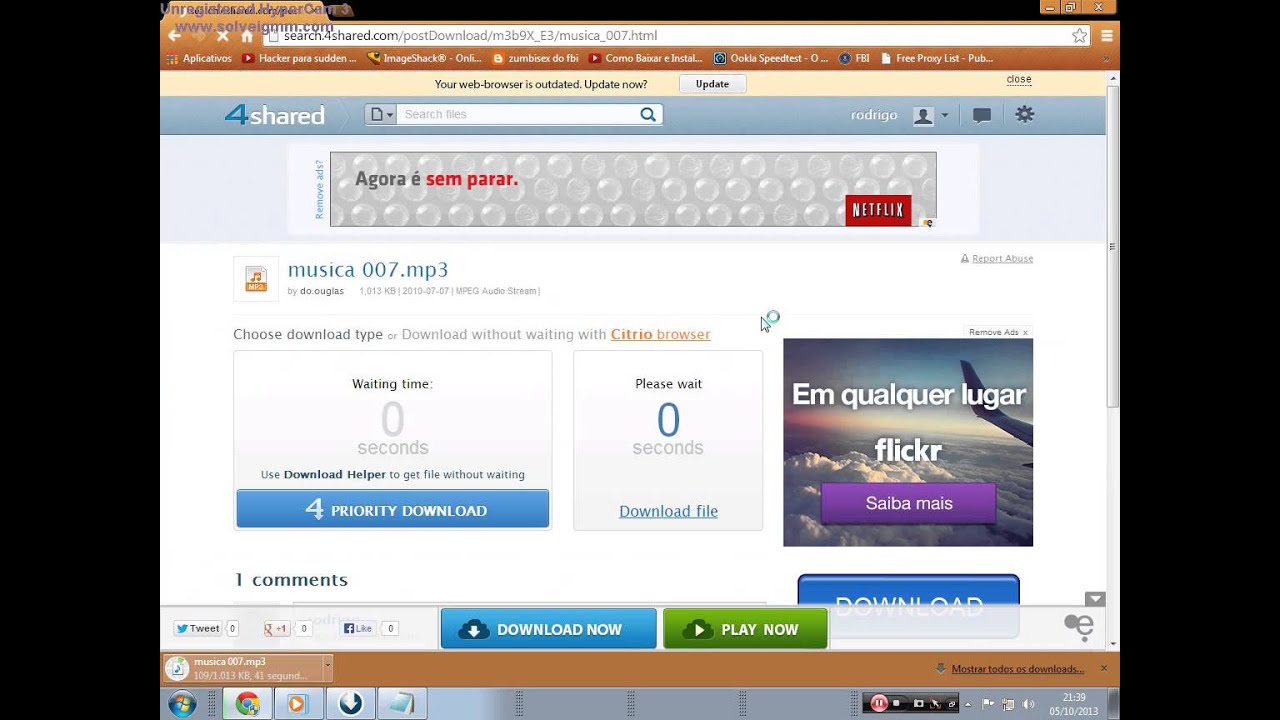
Task: Click the Tweet button
Action: coord(198,629)
